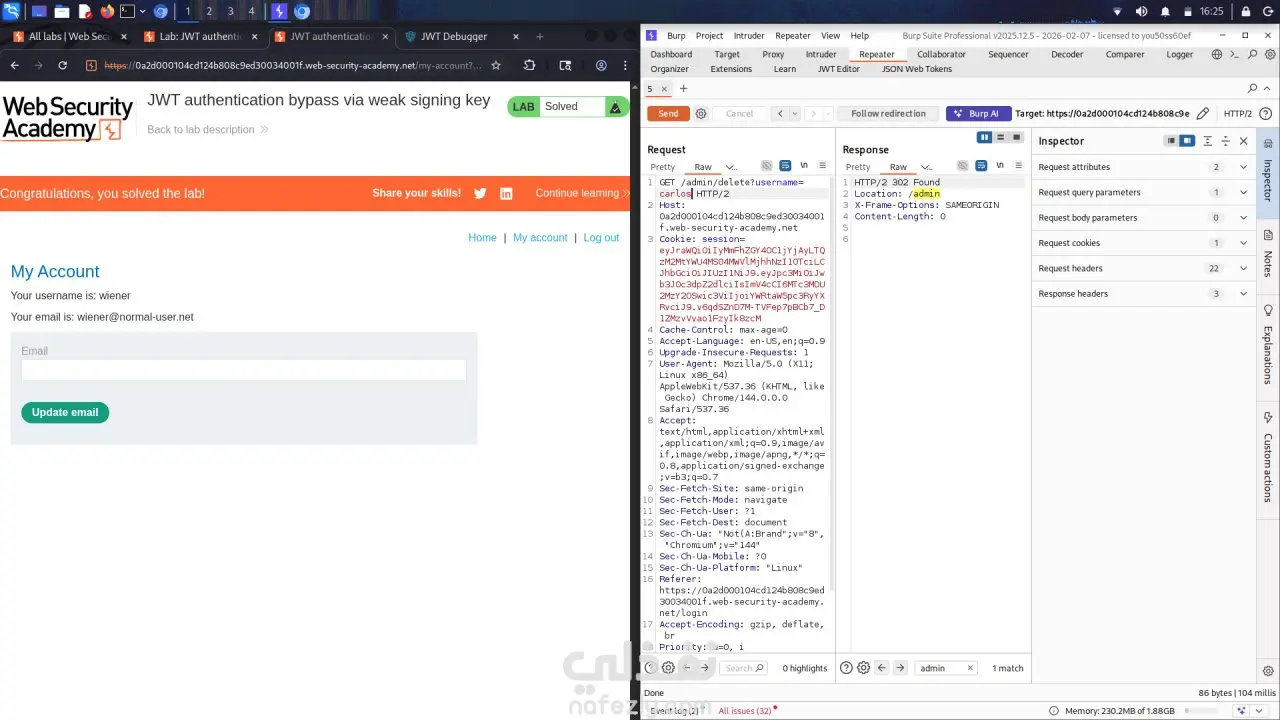Go back in Repeater request history
This screenshot has height=720, width=1280.
[x=781, y=114]
